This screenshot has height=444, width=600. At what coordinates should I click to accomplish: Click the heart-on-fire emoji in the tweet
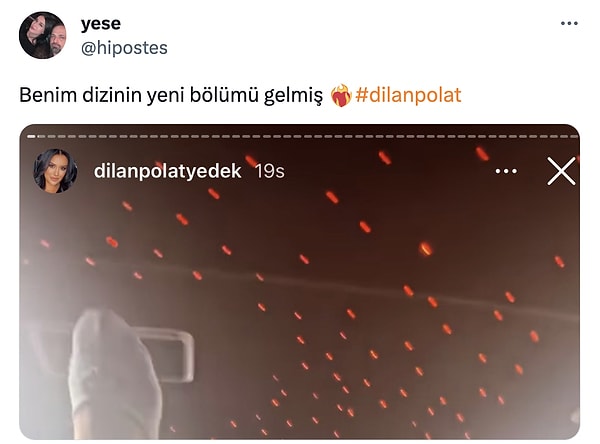341,95
